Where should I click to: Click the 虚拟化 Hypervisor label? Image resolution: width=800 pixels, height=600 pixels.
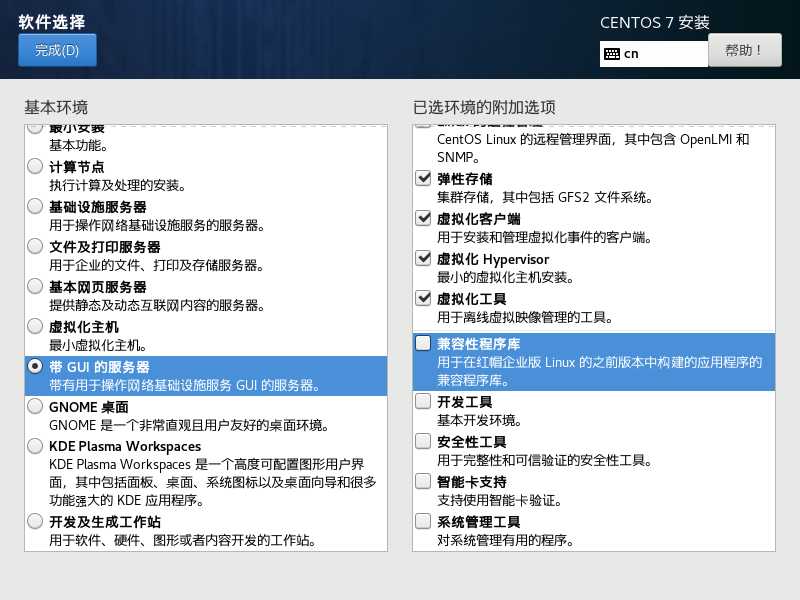493,259
